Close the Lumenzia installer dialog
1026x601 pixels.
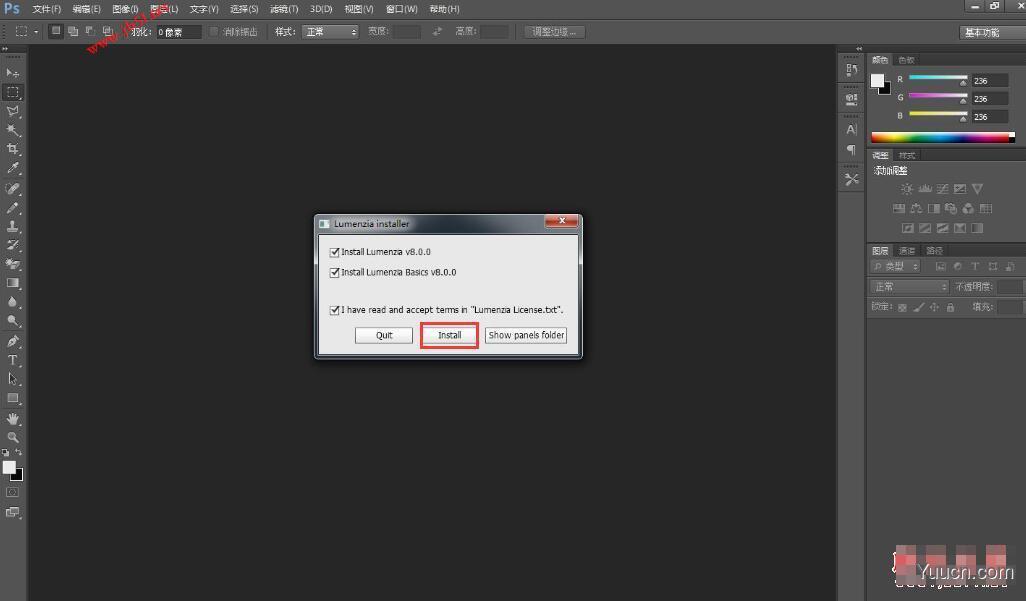pos(561,221)
